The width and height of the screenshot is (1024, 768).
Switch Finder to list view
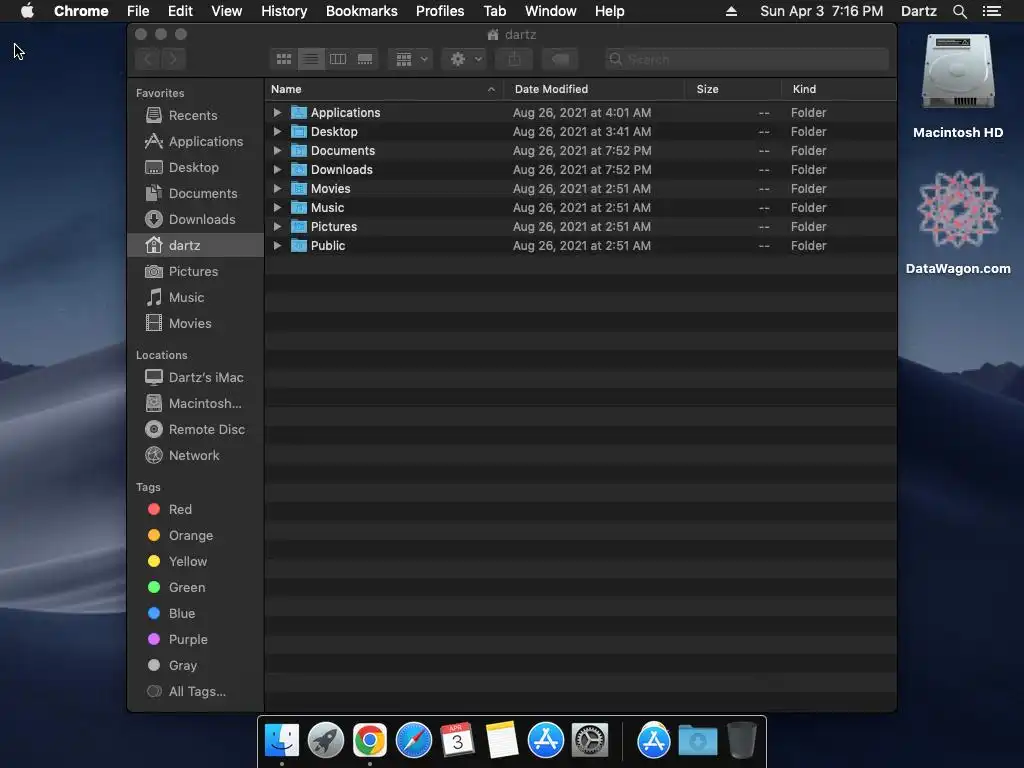click(311, 59)
